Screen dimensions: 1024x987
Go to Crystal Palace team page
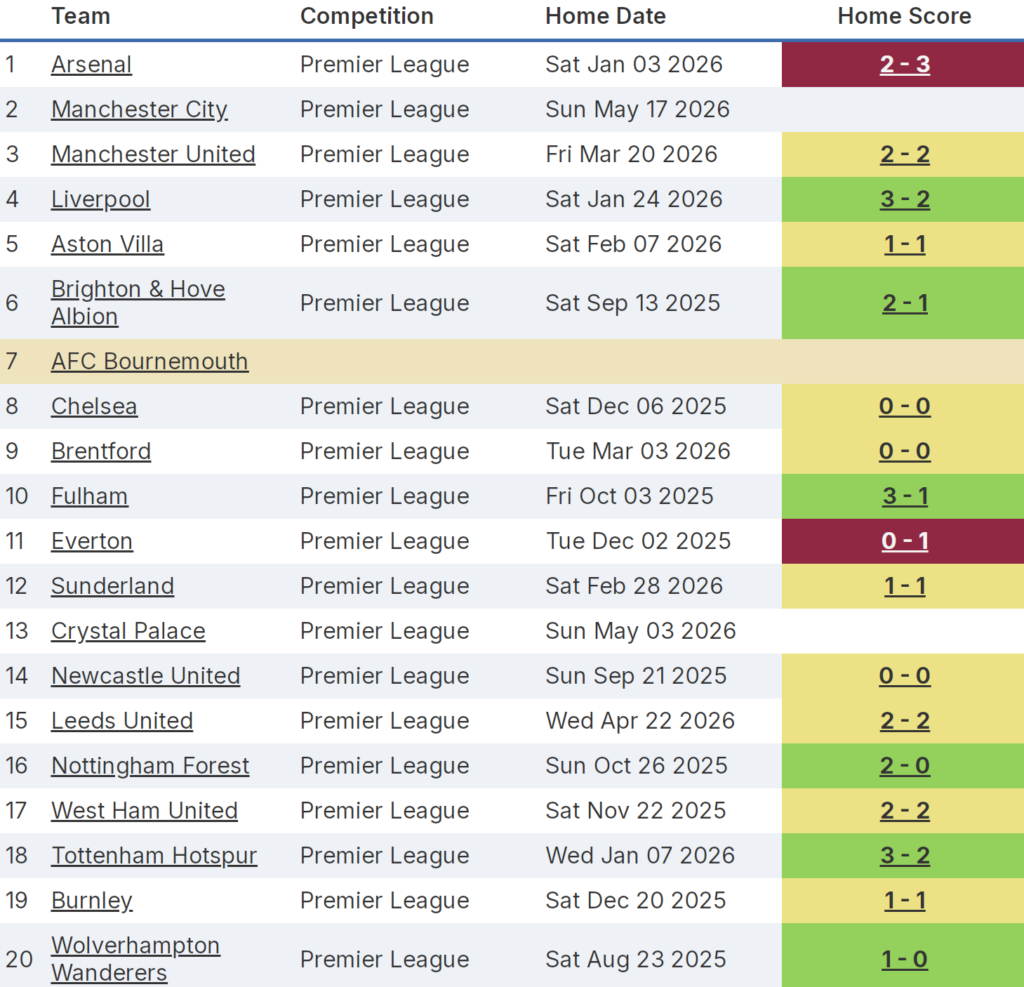point(128,632)
